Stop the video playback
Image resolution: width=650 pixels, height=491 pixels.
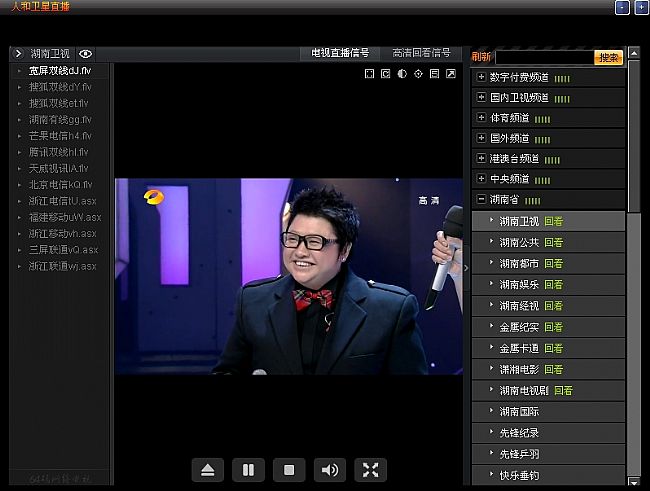coord(289,470)
